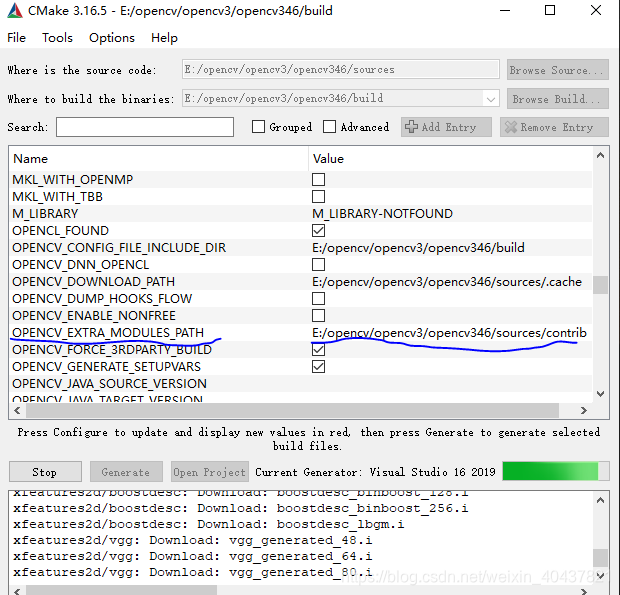This screenshot has width=620, height=595.
Task: Open the Tools menu
Action: 57,38
